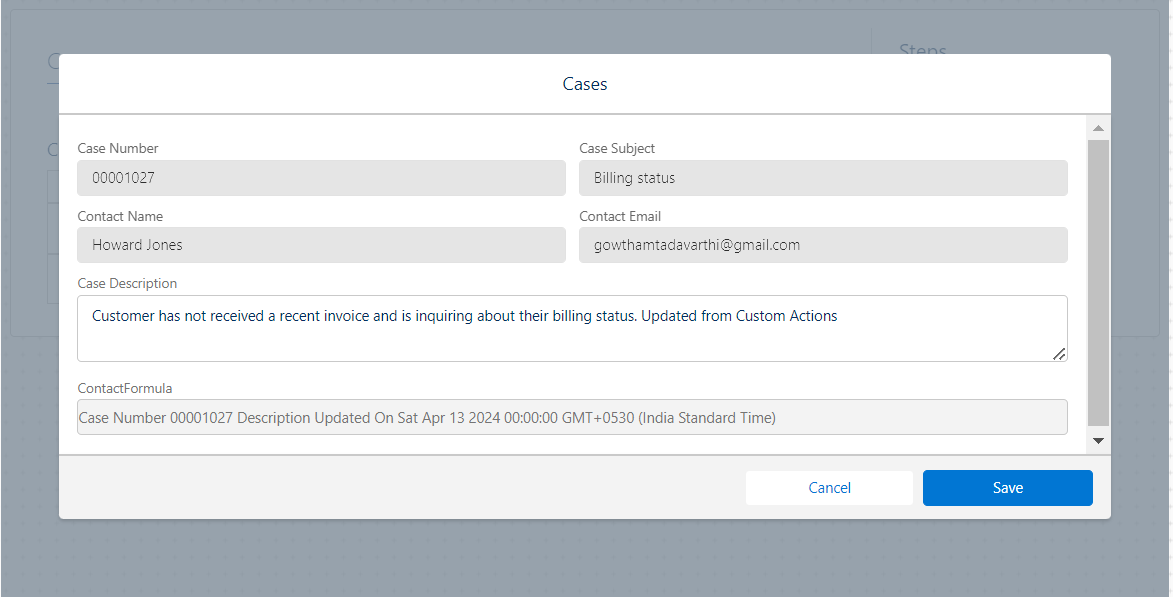Click the "Case Number" label
The width and height of the screenshot is (1173, 597).
point(118,148)
